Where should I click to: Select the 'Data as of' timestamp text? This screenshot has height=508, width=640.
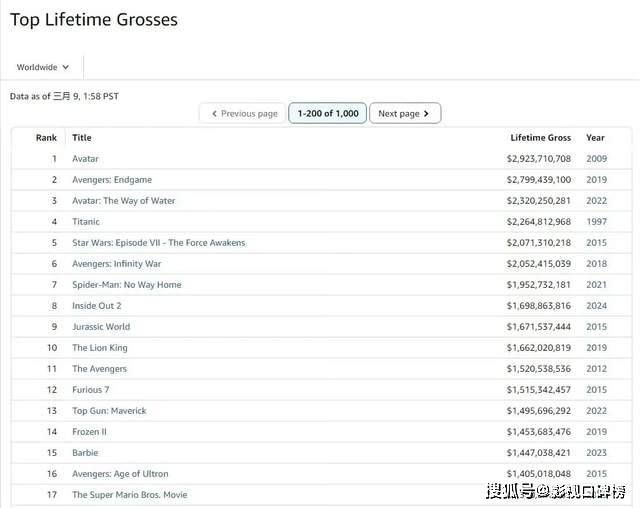pyautogui.click(x=64, y=96)
